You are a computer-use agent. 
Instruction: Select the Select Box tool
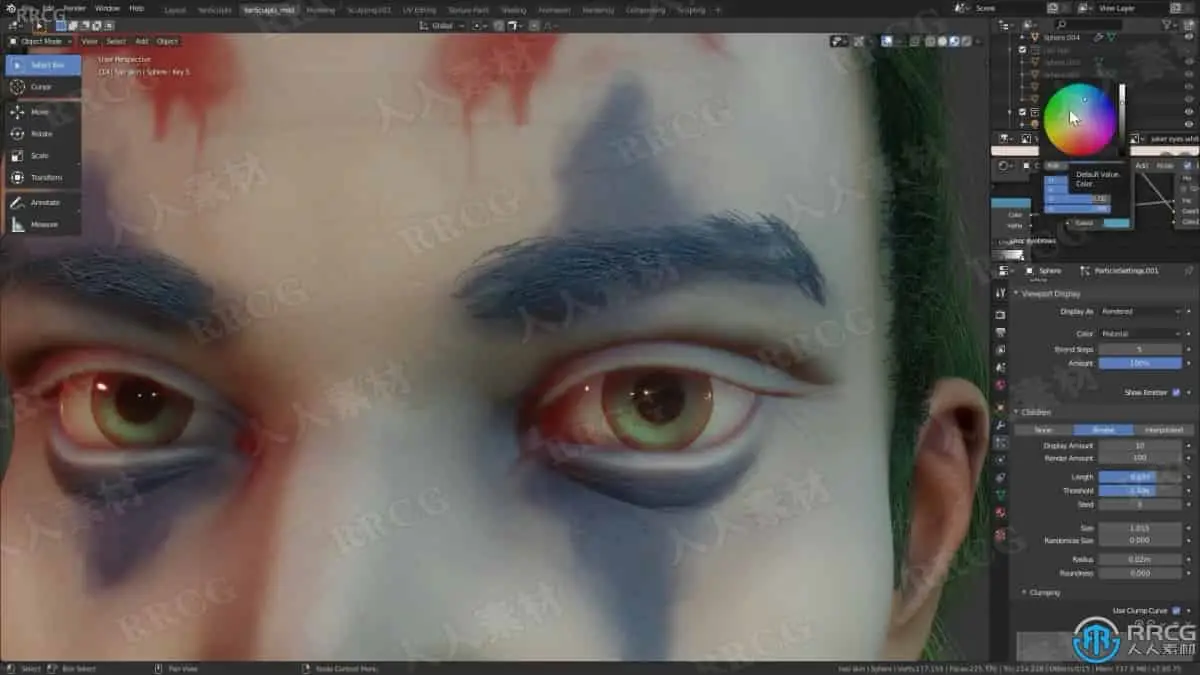pyautogui.click(x=43, y=65)
